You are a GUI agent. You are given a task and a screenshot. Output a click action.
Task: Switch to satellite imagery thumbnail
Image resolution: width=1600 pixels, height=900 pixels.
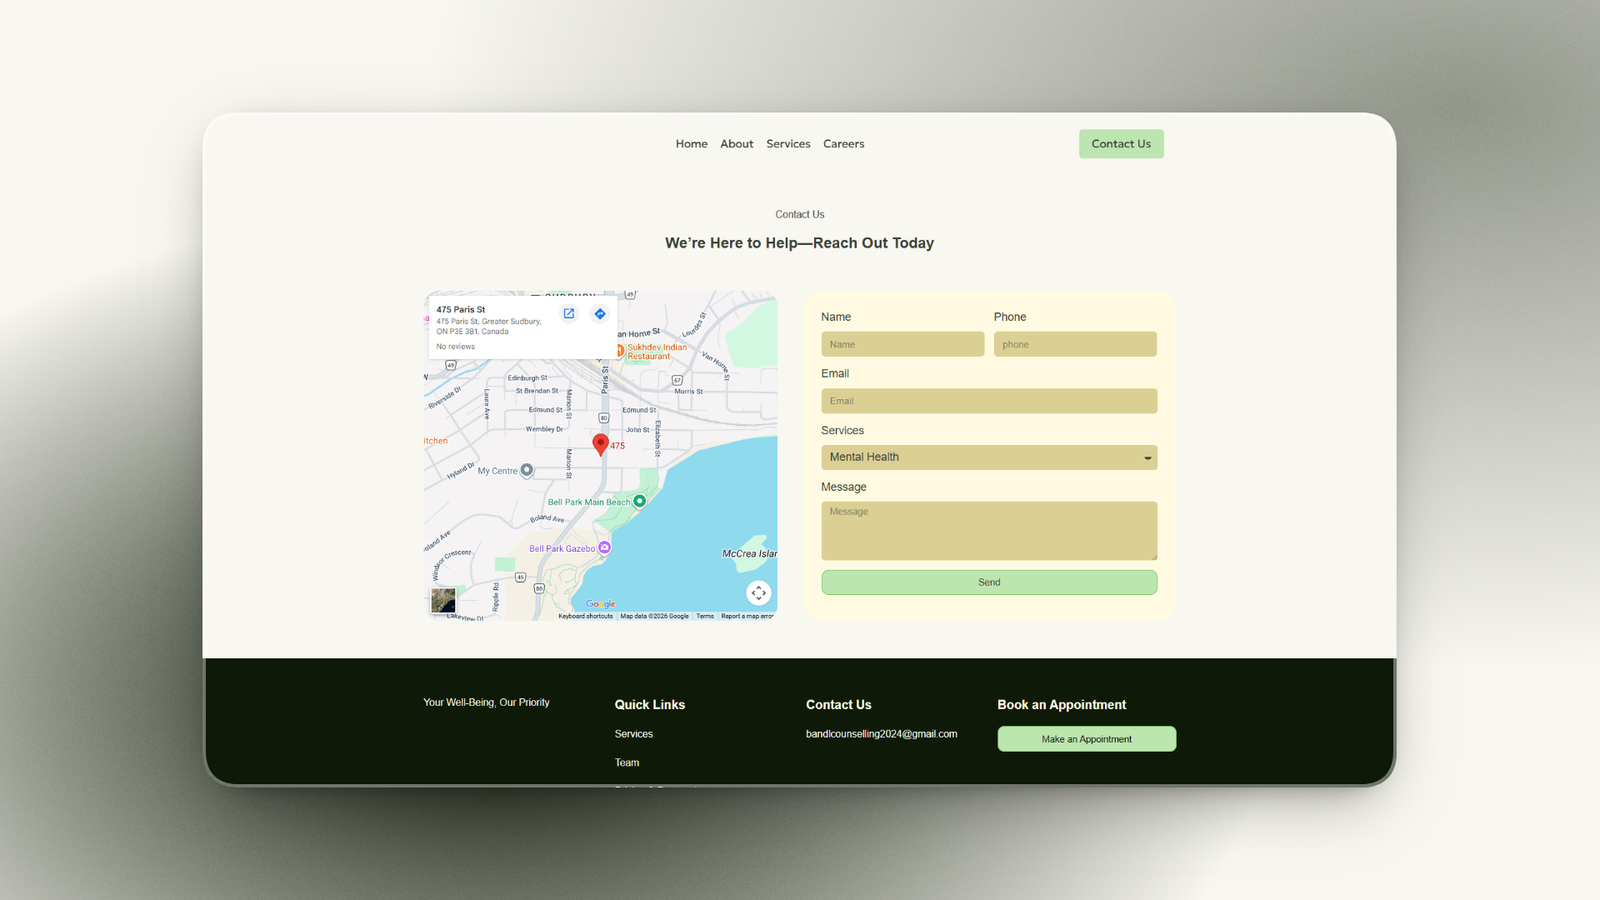coord(443,600)
